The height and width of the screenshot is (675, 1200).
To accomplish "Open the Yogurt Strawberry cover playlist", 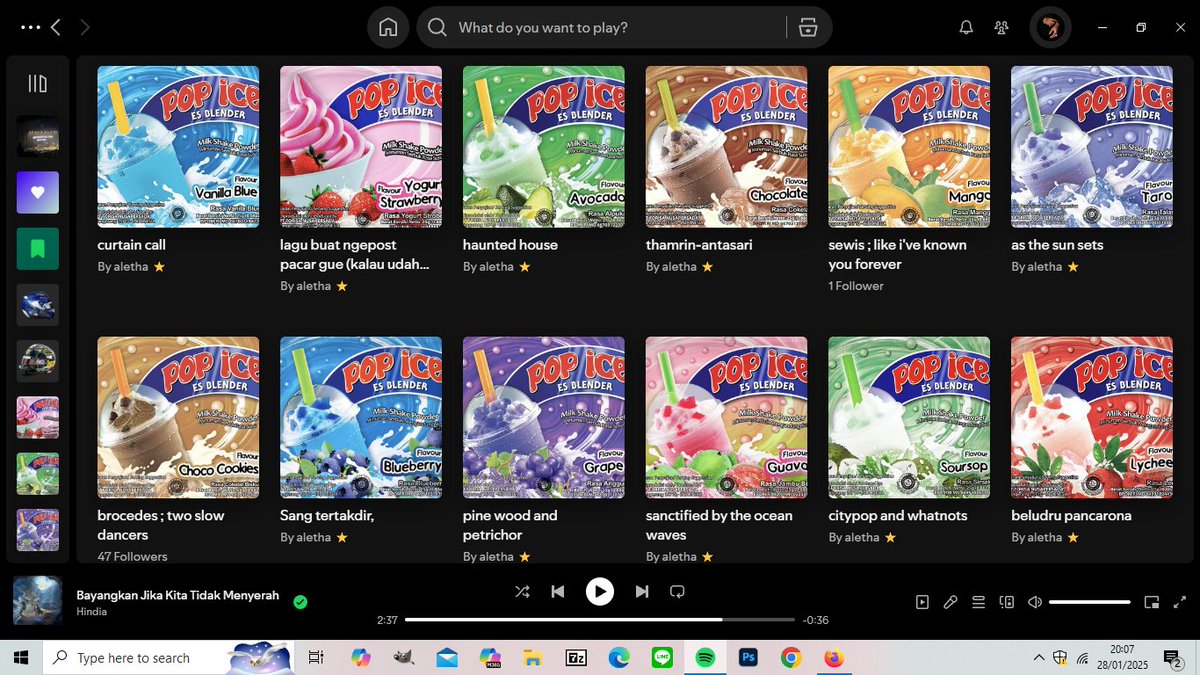I will point(361,147).
